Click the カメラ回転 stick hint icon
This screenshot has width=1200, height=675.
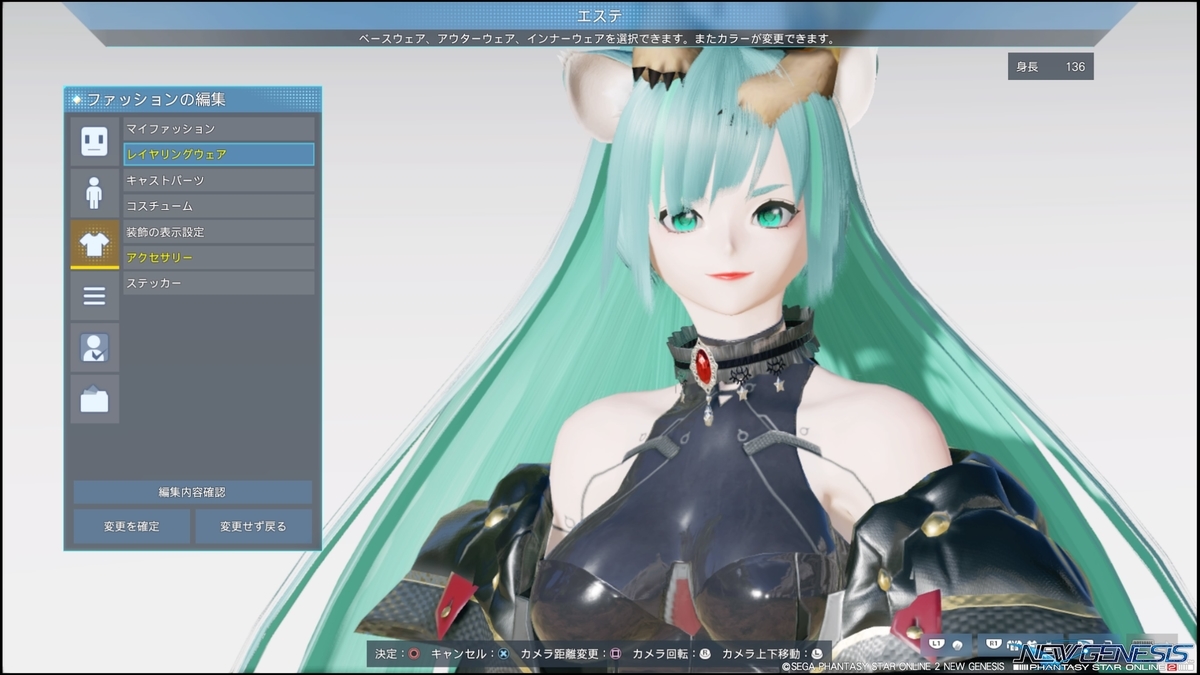click(705, 654)
